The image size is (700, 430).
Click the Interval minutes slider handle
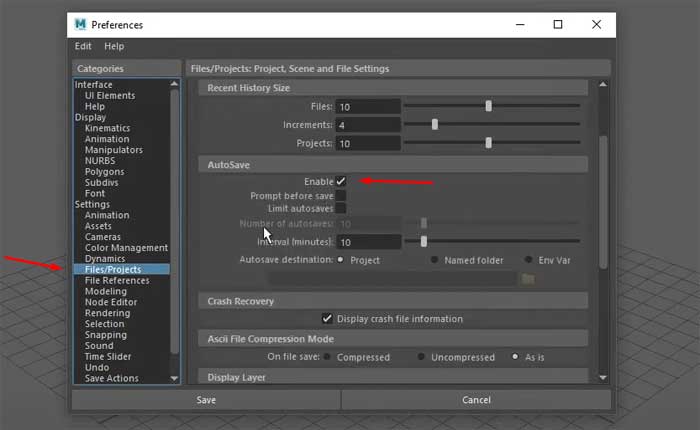pyautogui.click(x=424, y=241)
